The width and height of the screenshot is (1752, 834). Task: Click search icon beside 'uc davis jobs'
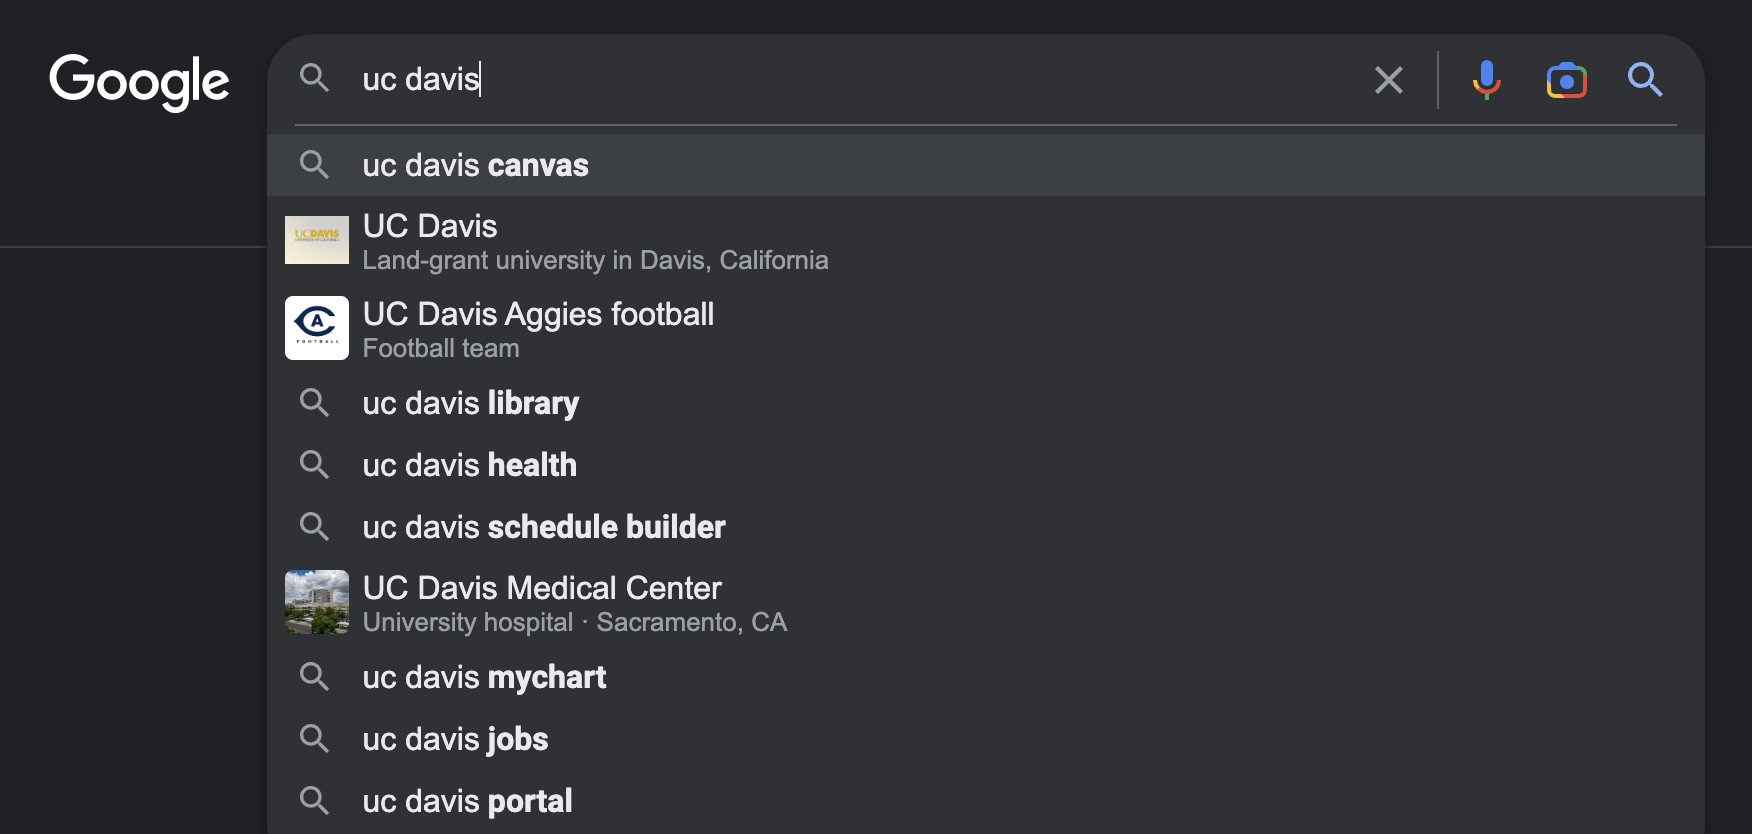click(315, 738)
